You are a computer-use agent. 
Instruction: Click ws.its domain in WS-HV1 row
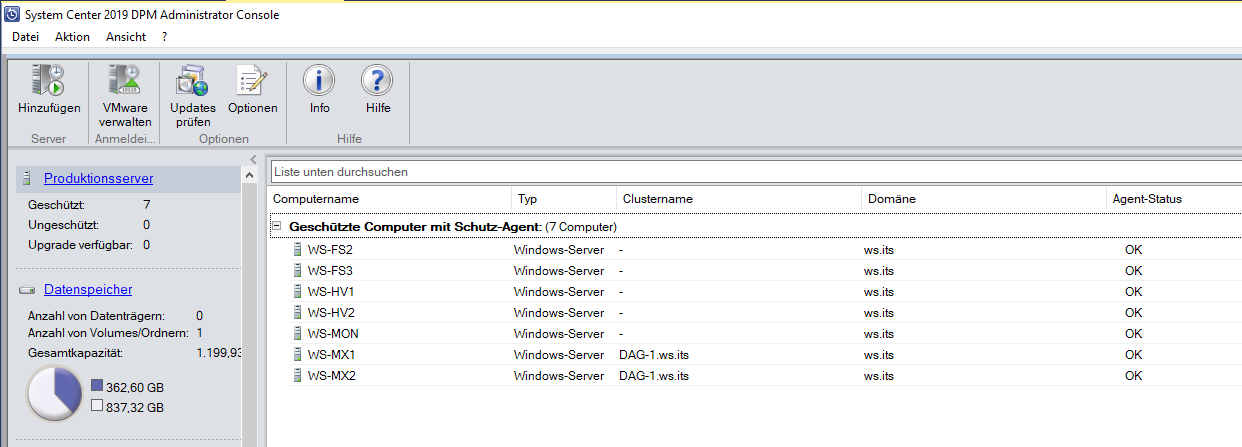880,291
